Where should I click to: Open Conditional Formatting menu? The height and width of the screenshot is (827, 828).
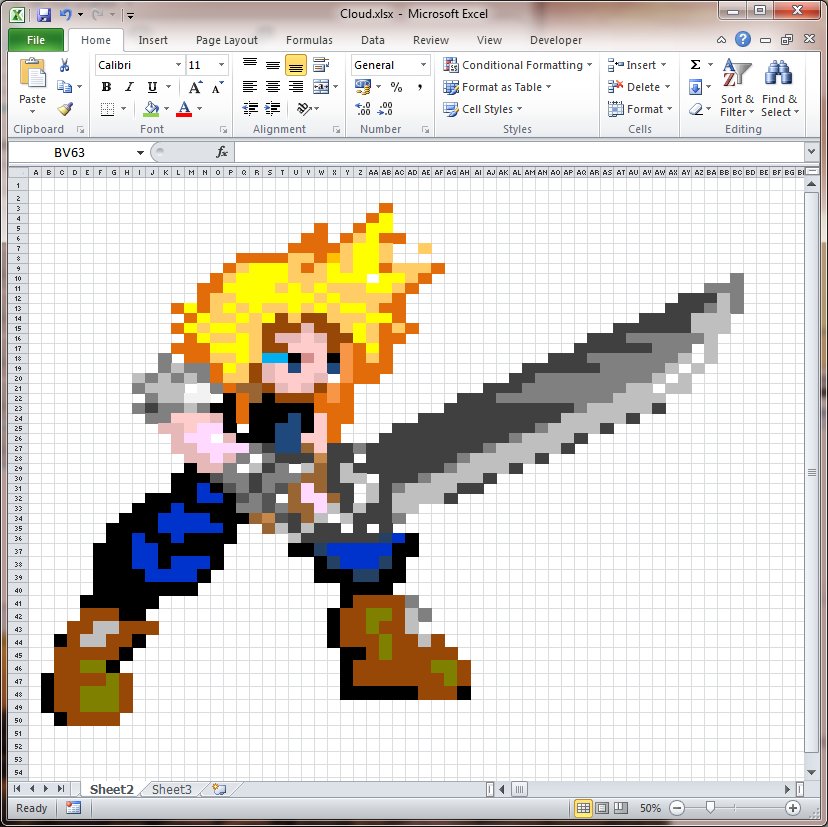pos(518,65)
